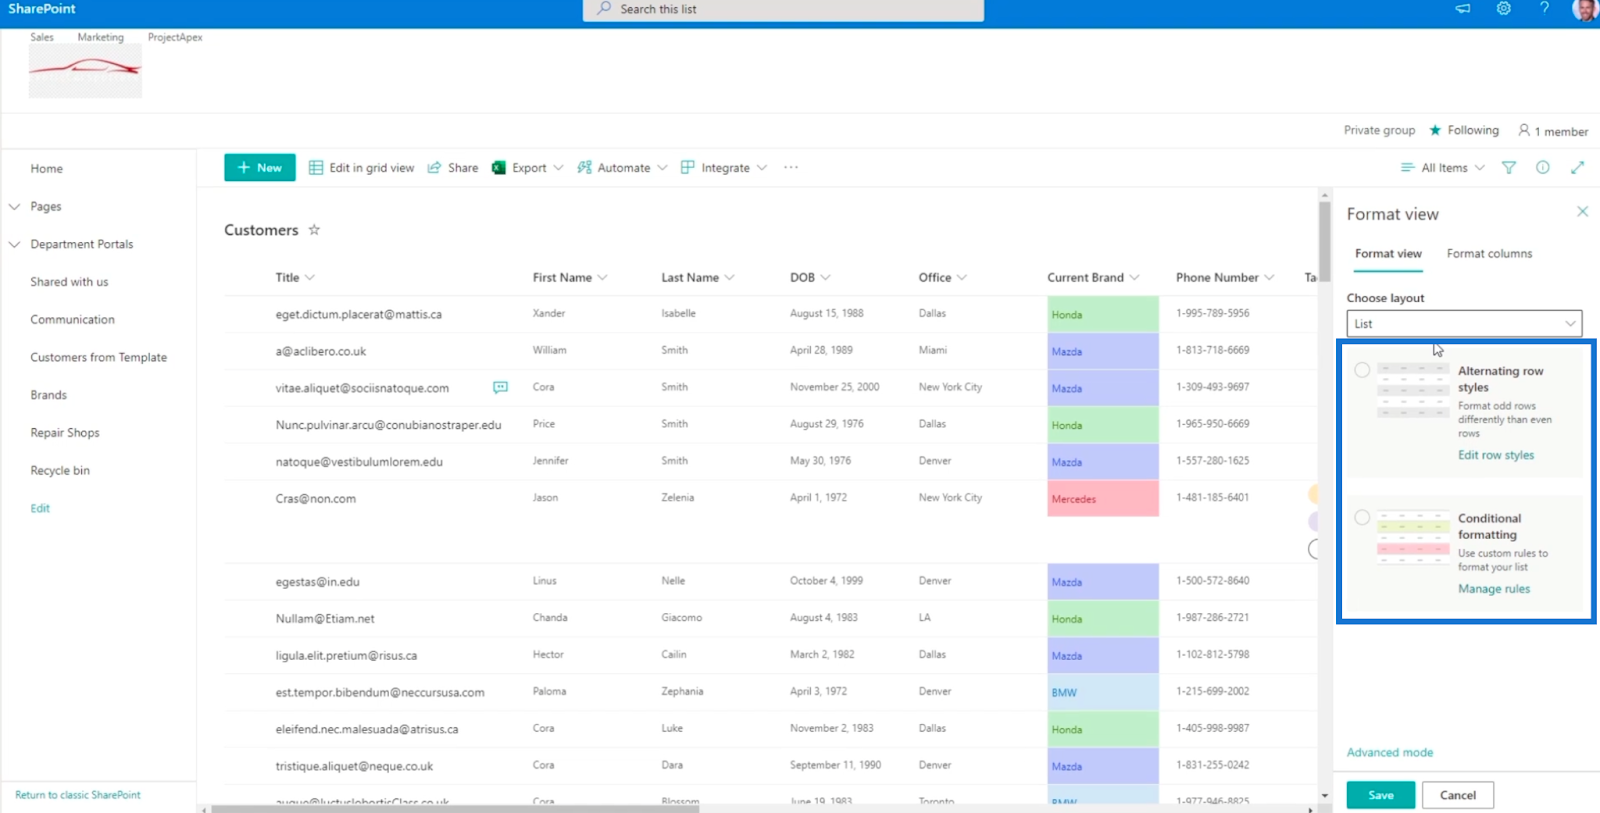This screenshot has width=1600, height=813.
Task: Expand content with the full-screen arrow icon
Action: [x=1577, y=168]
